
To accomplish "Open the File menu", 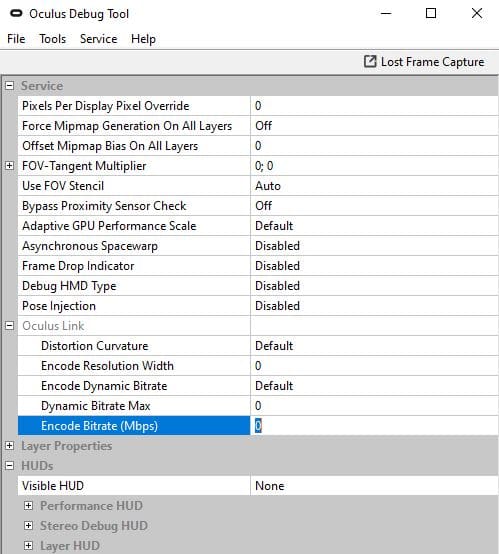I will click(x=16, y=39).
